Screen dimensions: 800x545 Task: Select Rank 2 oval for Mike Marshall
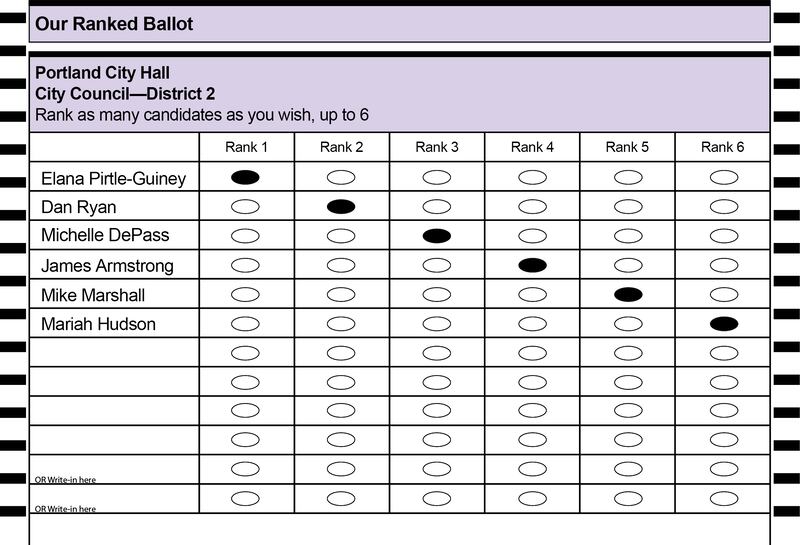pos(341,294)
